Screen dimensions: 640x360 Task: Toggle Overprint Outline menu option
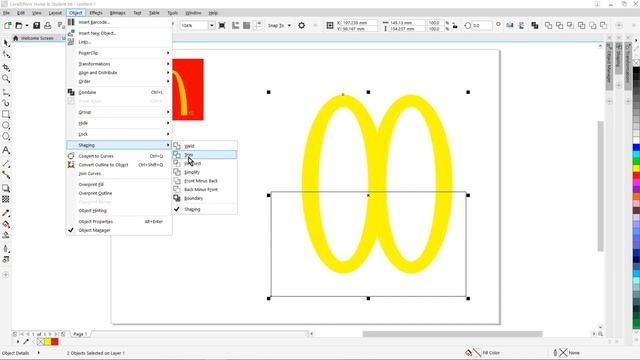(119, 193)
